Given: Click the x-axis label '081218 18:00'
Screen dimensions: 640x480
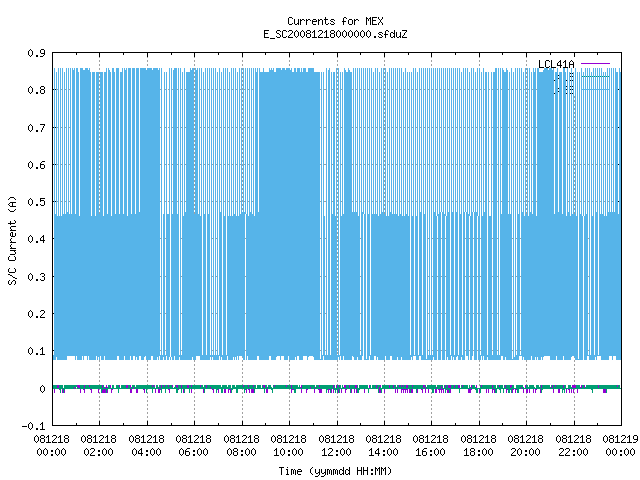Looking at the screenshot, I should tap(478, 446).
